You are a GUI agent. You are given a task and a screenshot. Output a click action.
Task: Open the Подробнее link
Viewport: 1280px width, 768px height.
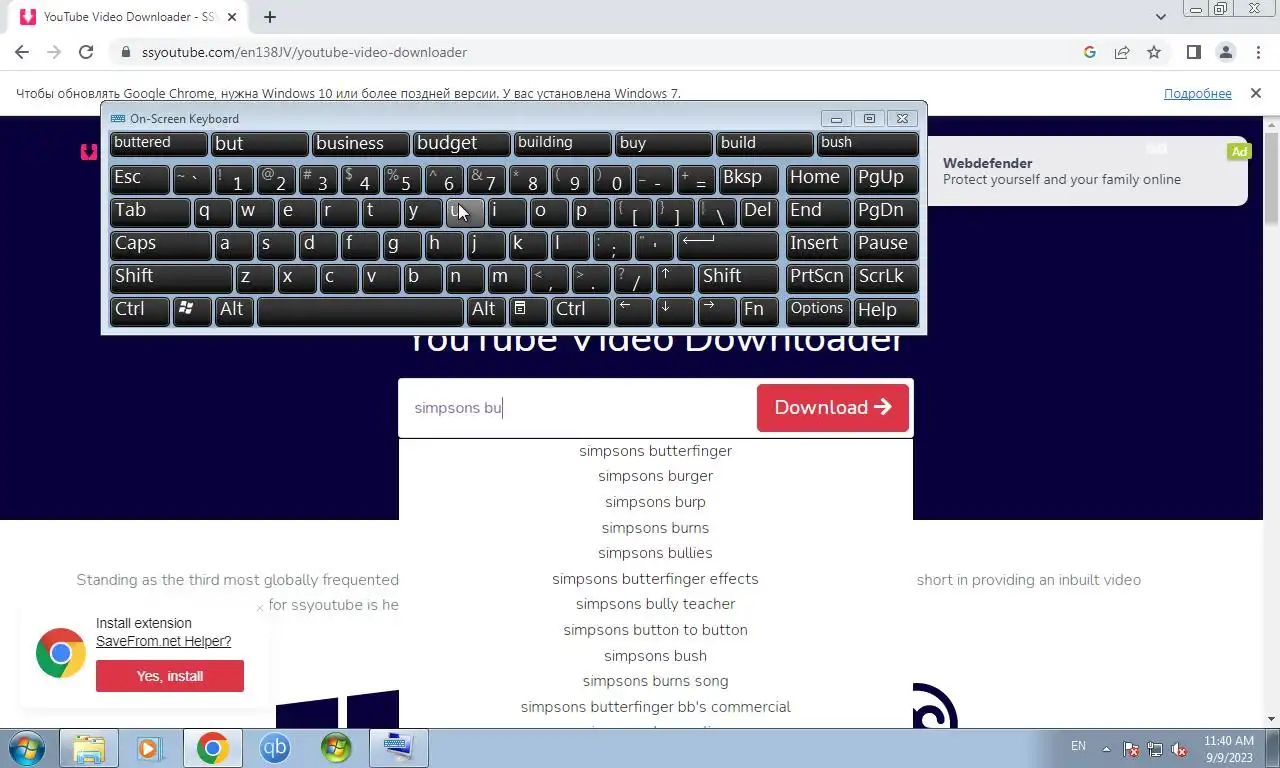tap(1197, 93)
